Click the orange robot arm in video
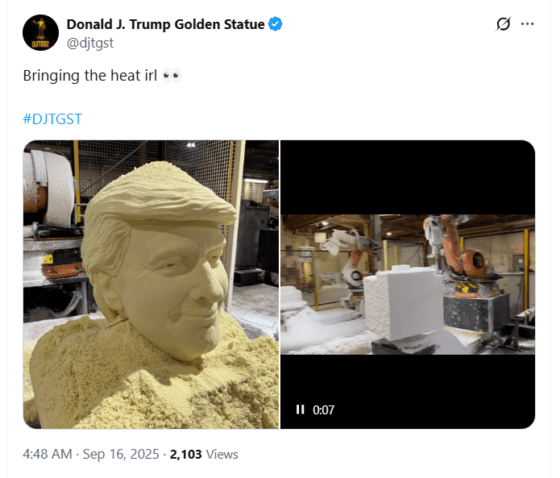Image resolution: width=560 pixels, height=478 pixels. tap(462, 254)
